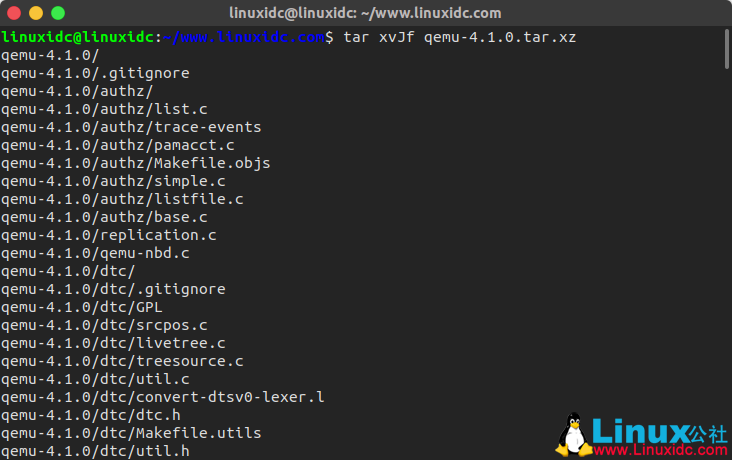The width and height of the screenshot is (732, 460).
Task: Click the line qemu-4.1.0/dtc/srcpos.c
Action: [104, 325]
